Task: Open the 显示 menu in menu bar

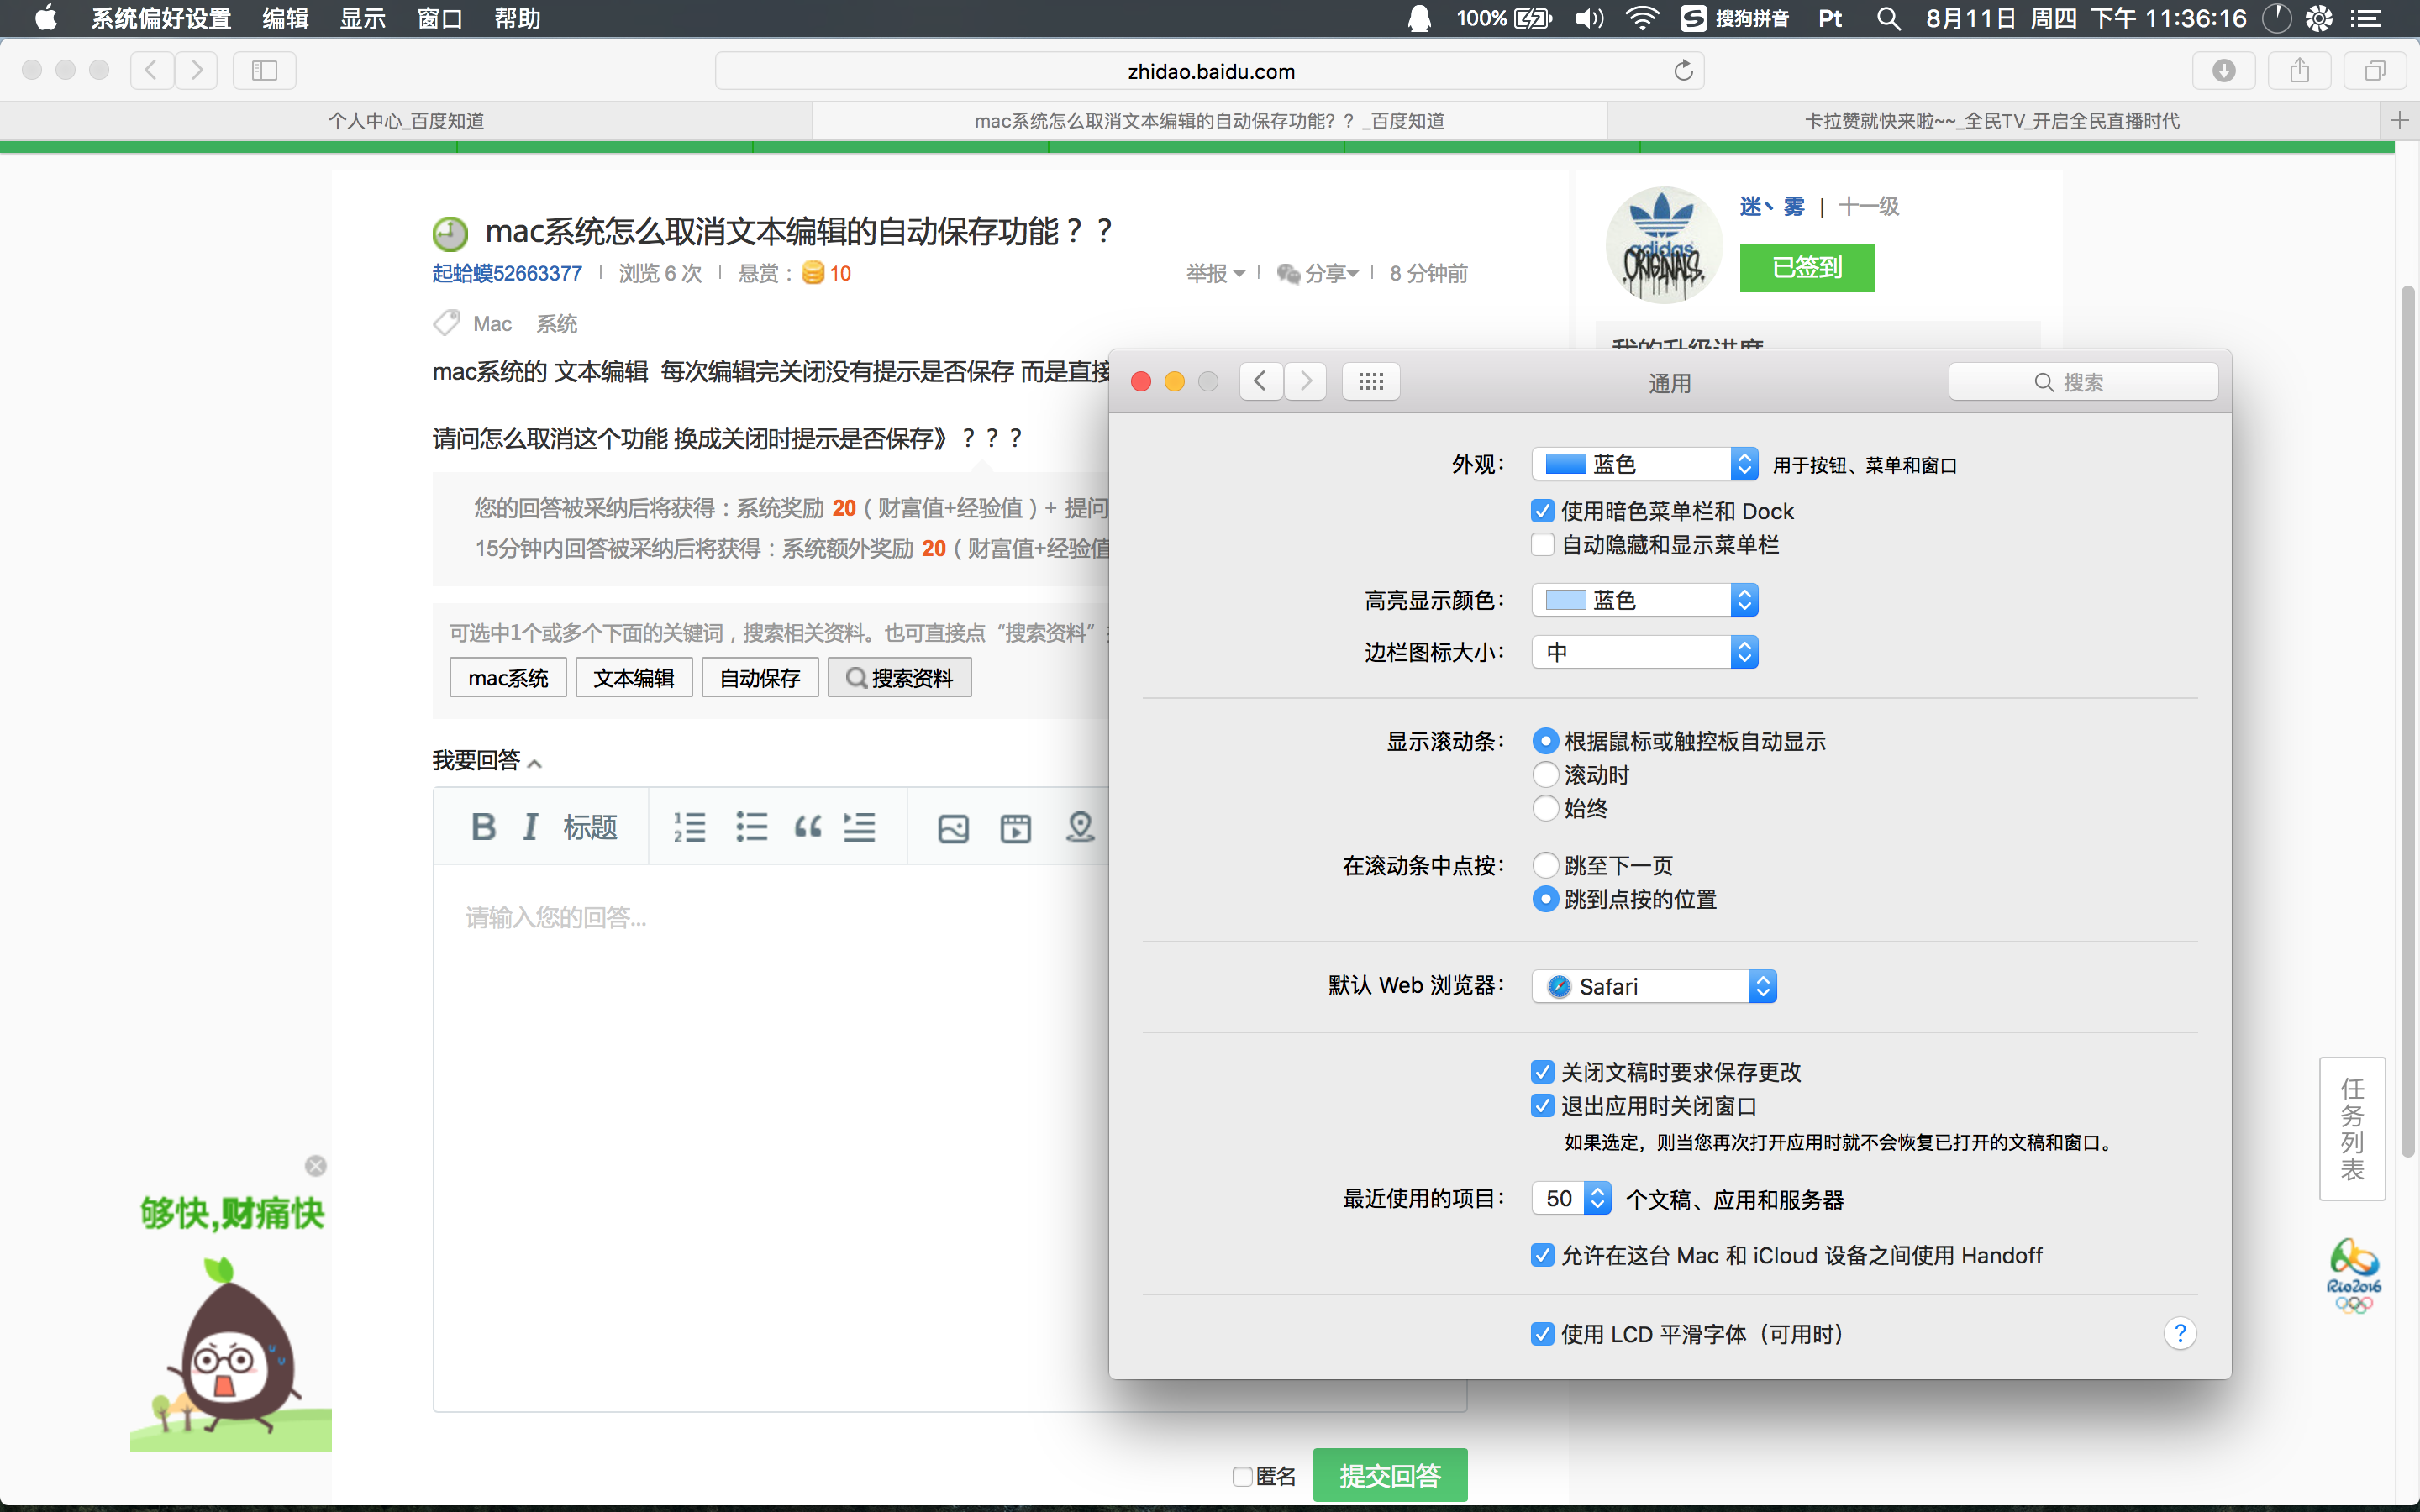Action: (362, 18)
